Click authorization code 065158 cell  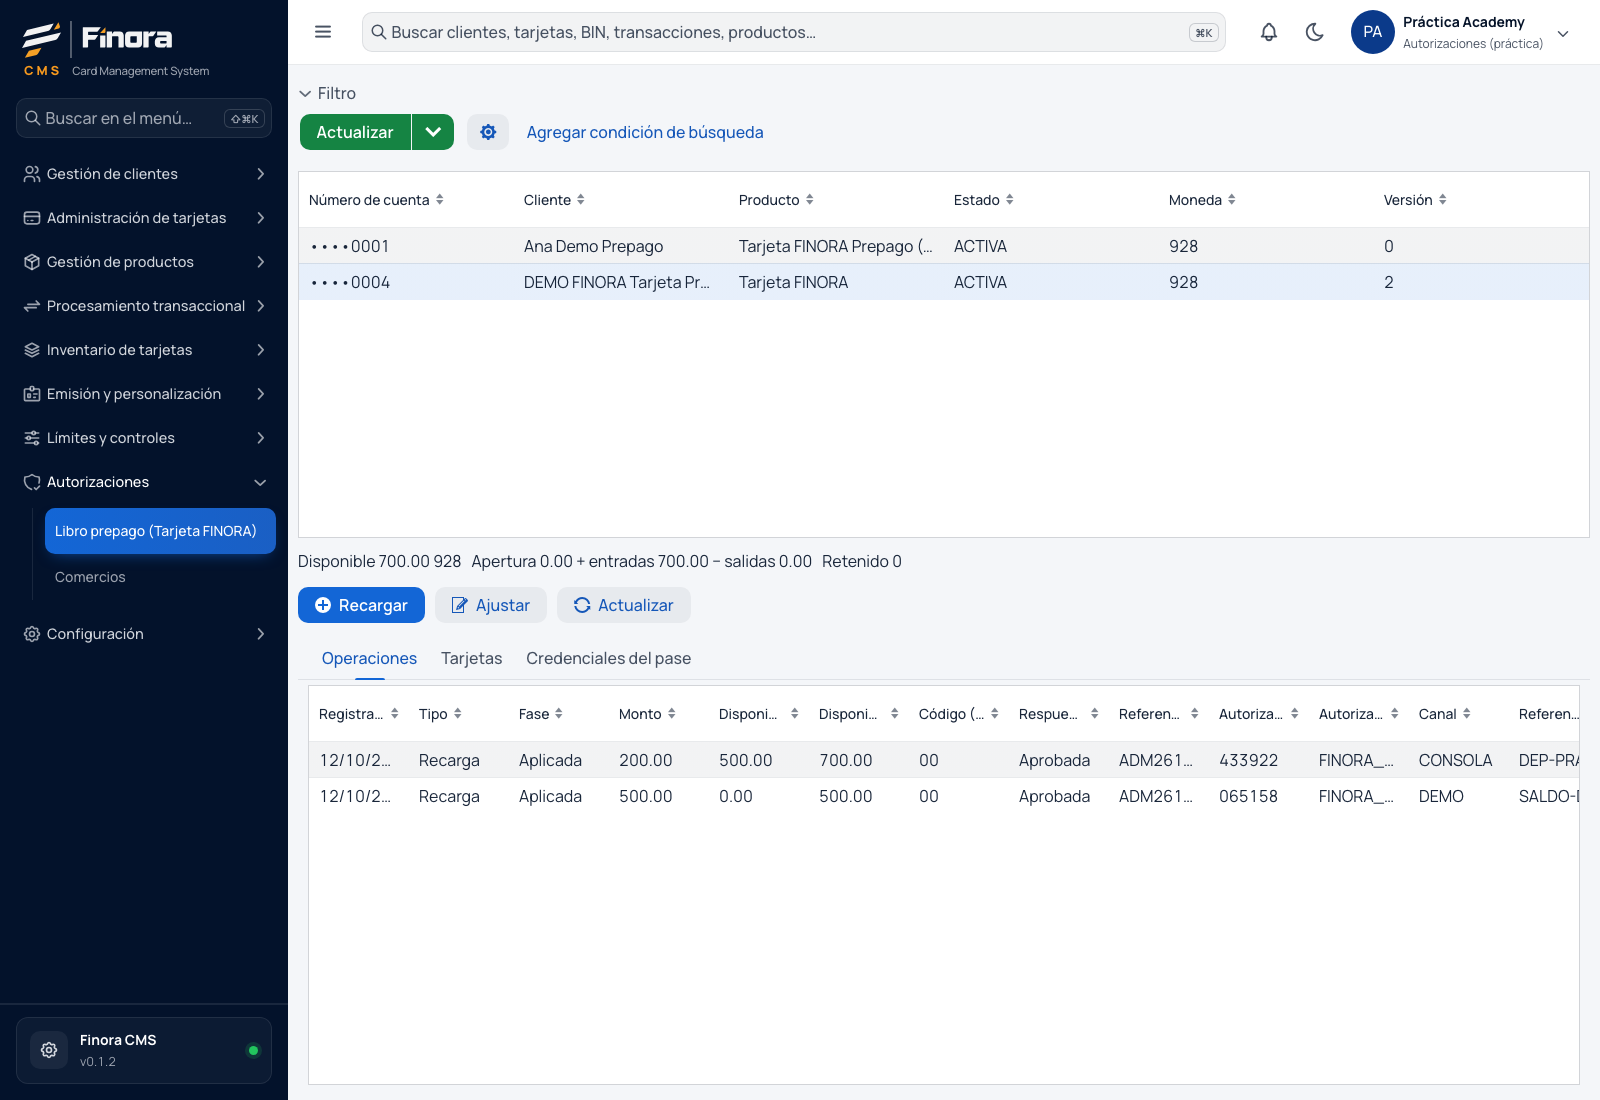(1248, 796)
